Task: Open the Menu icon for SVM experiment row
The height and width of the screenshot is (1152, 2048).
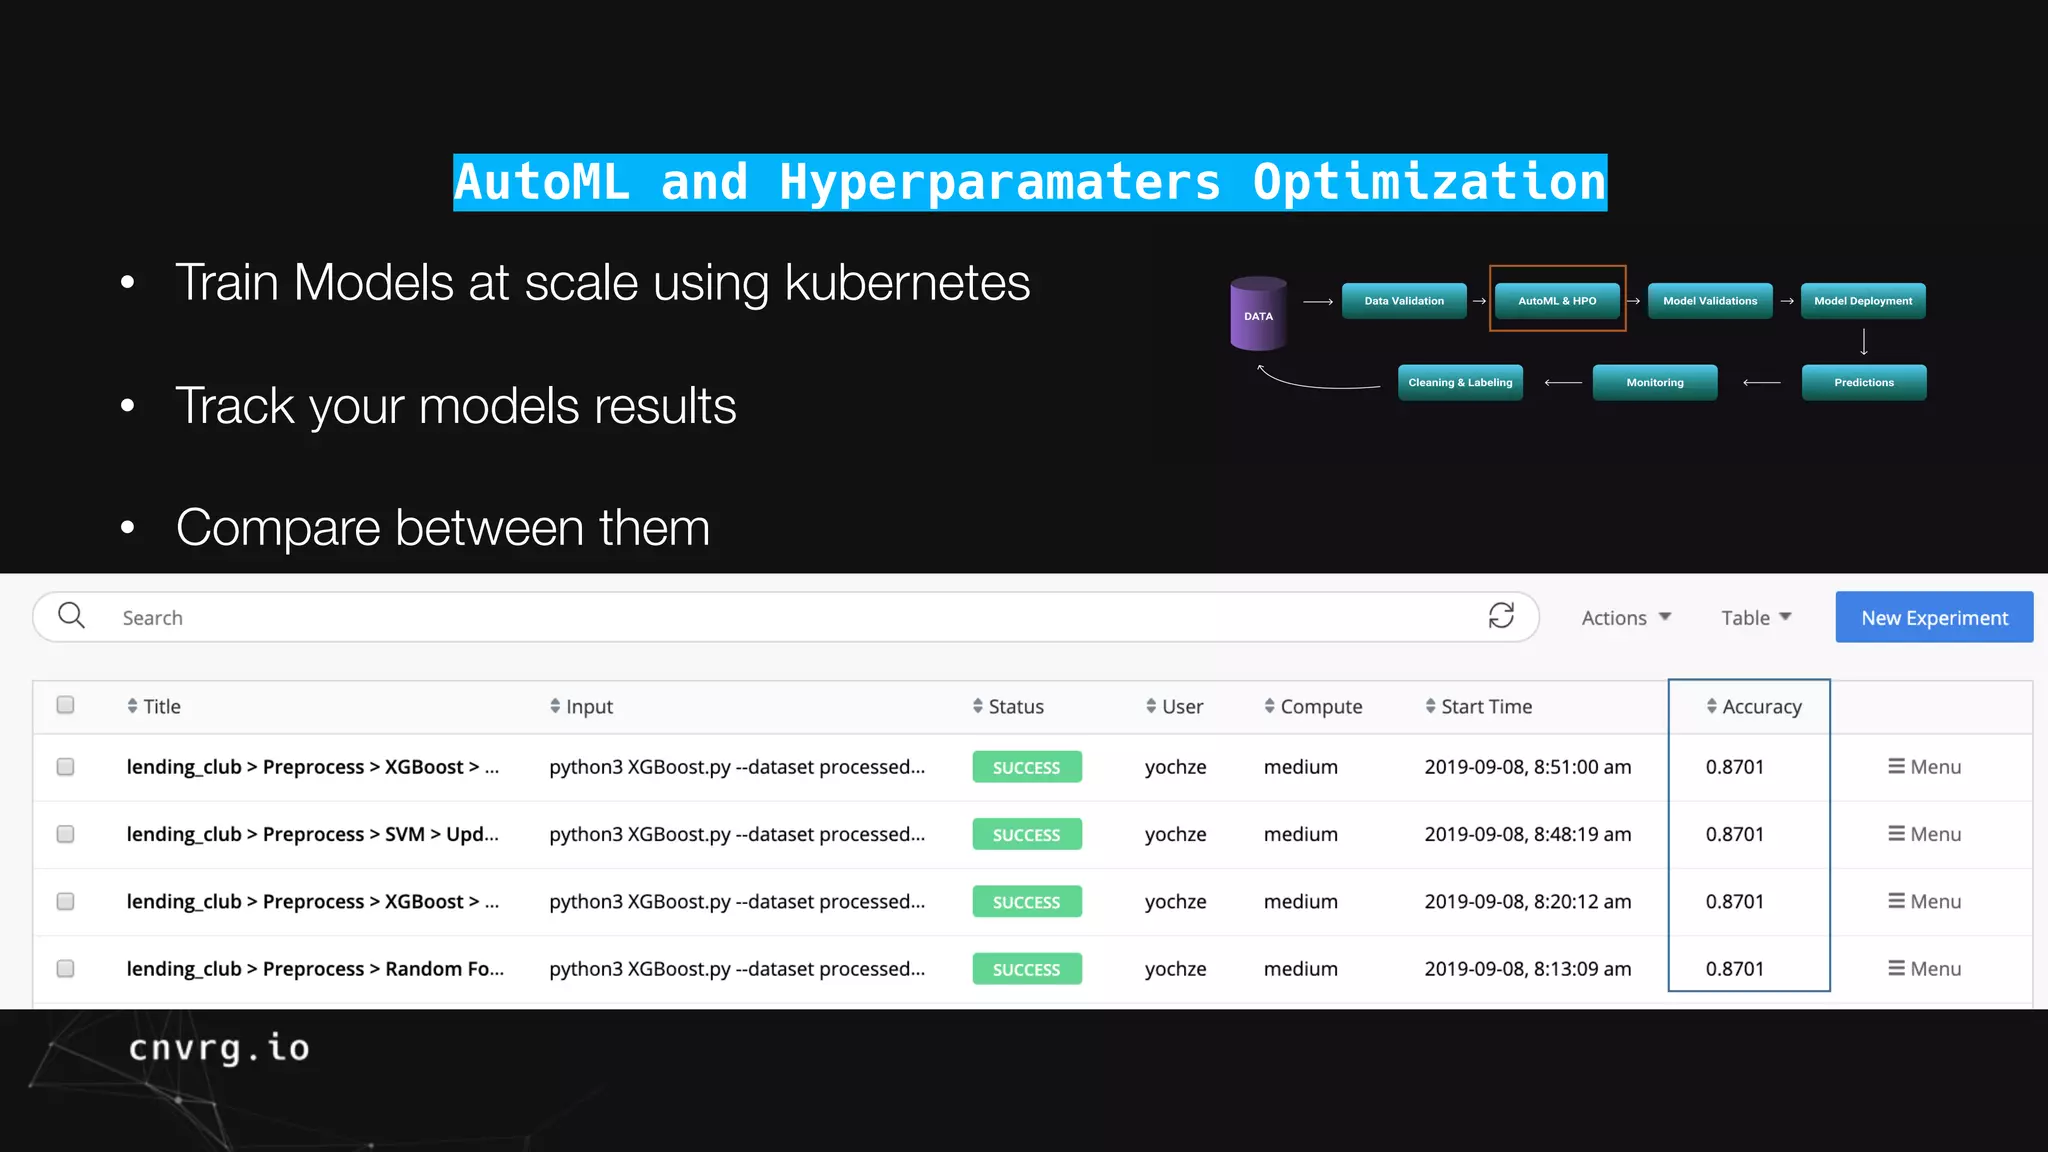Action: coord(1896,834)
